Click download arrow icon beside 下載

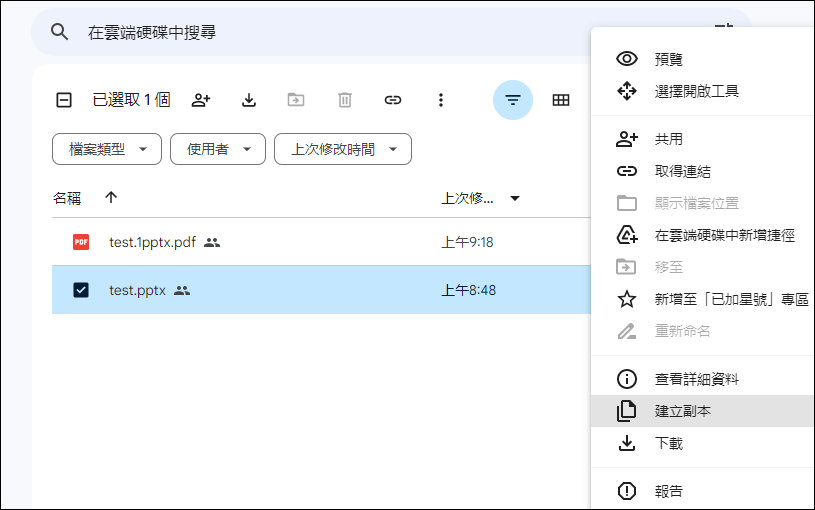coord(627,443)
